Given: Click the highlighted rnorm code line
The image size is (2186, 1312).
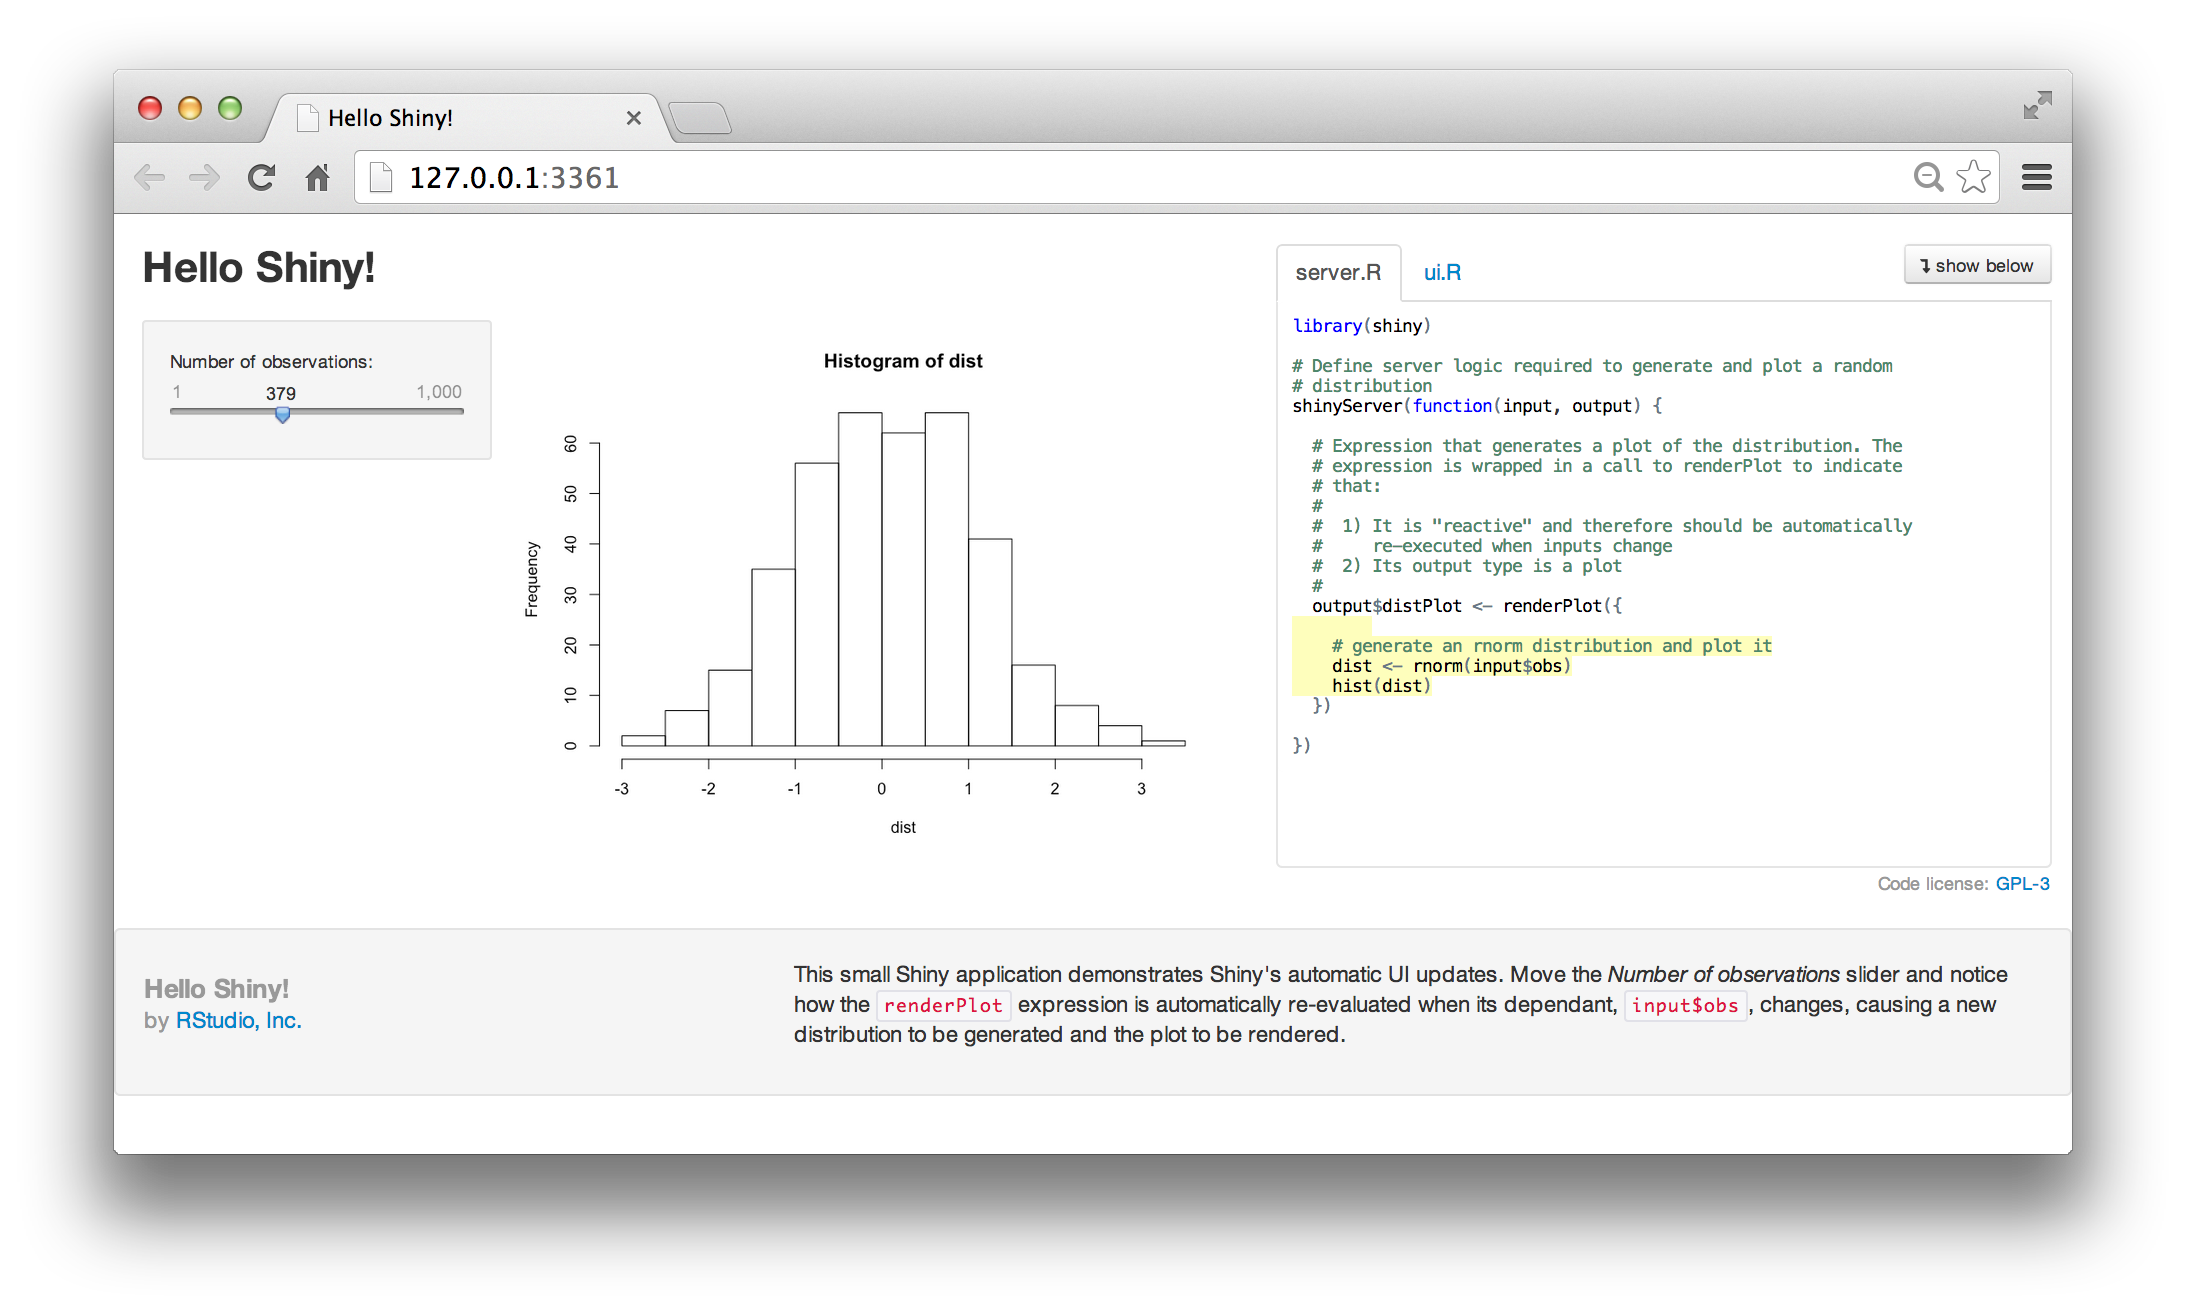Looking at the screenshot, I should (1450, 665).
